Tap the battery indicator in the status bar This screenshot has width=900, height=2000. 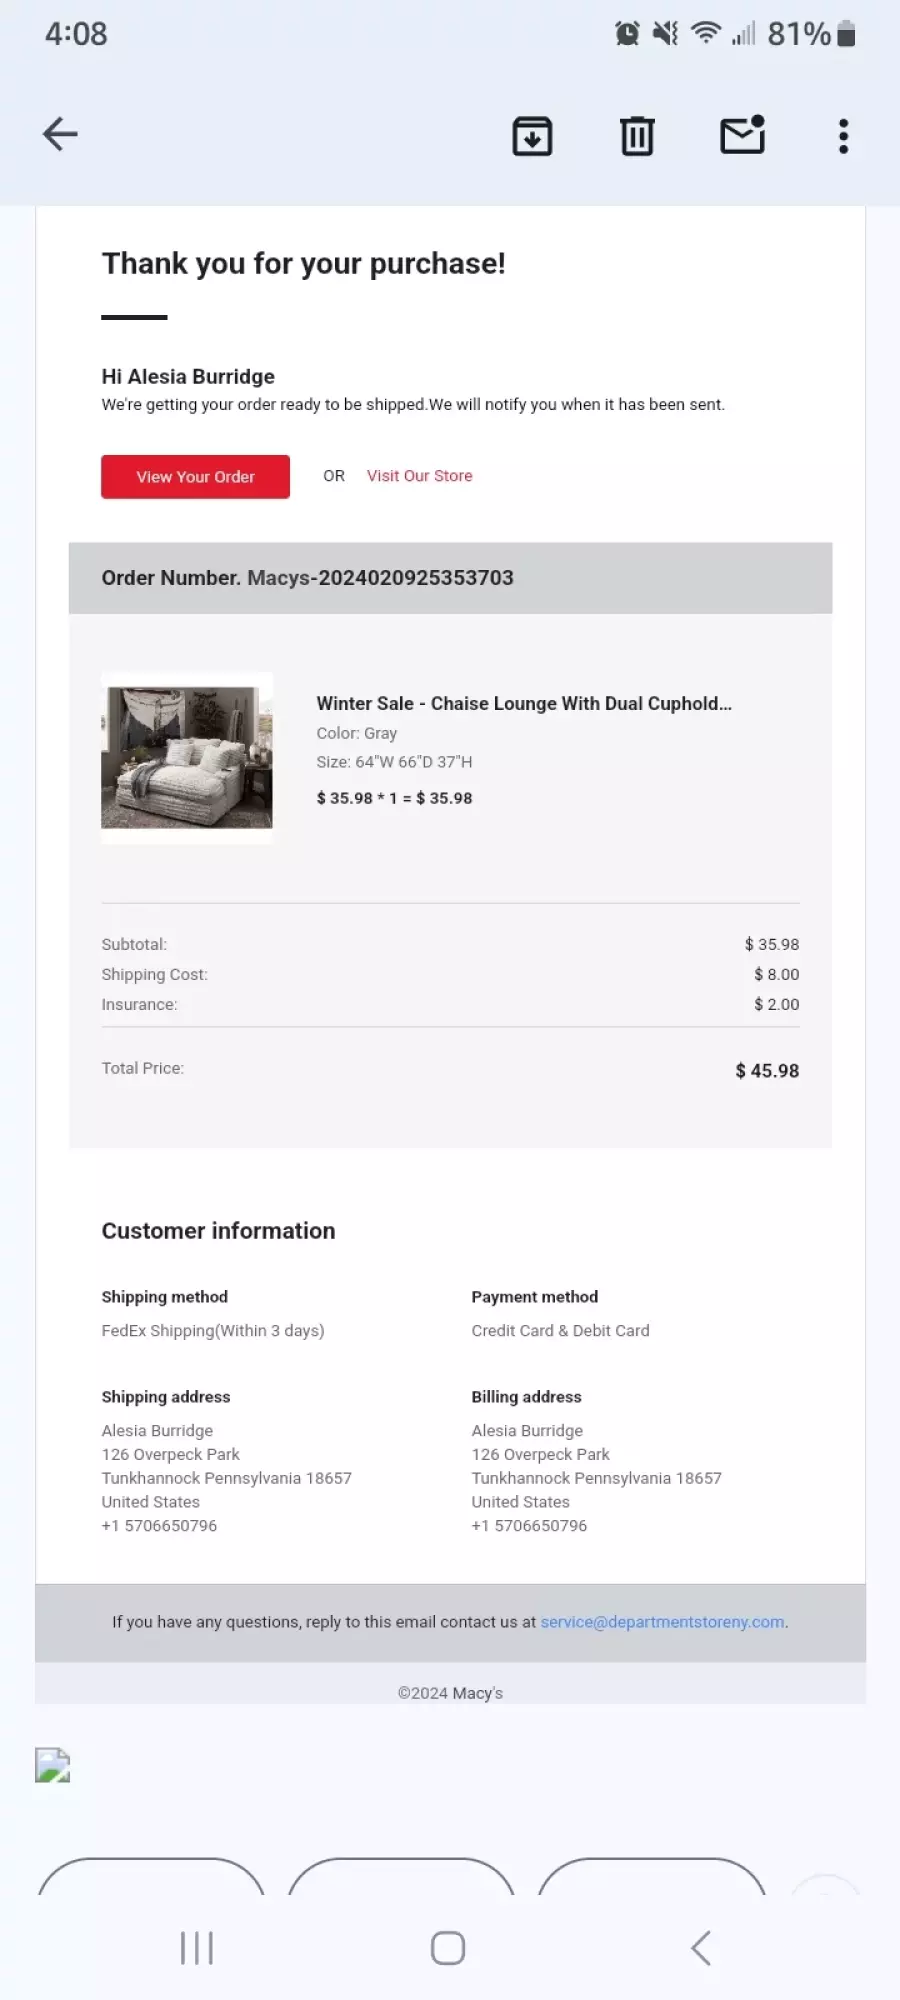pos(846,34)
